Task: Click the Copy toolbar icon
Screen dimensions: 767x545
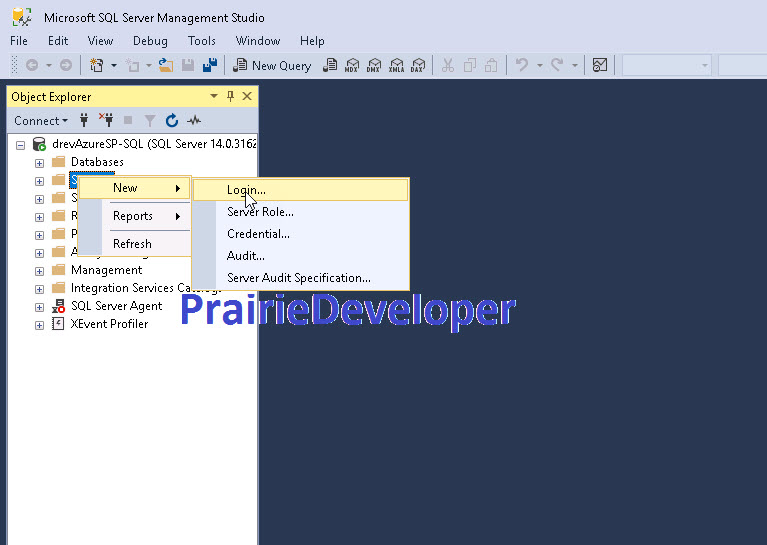Action: pos(470,65)
